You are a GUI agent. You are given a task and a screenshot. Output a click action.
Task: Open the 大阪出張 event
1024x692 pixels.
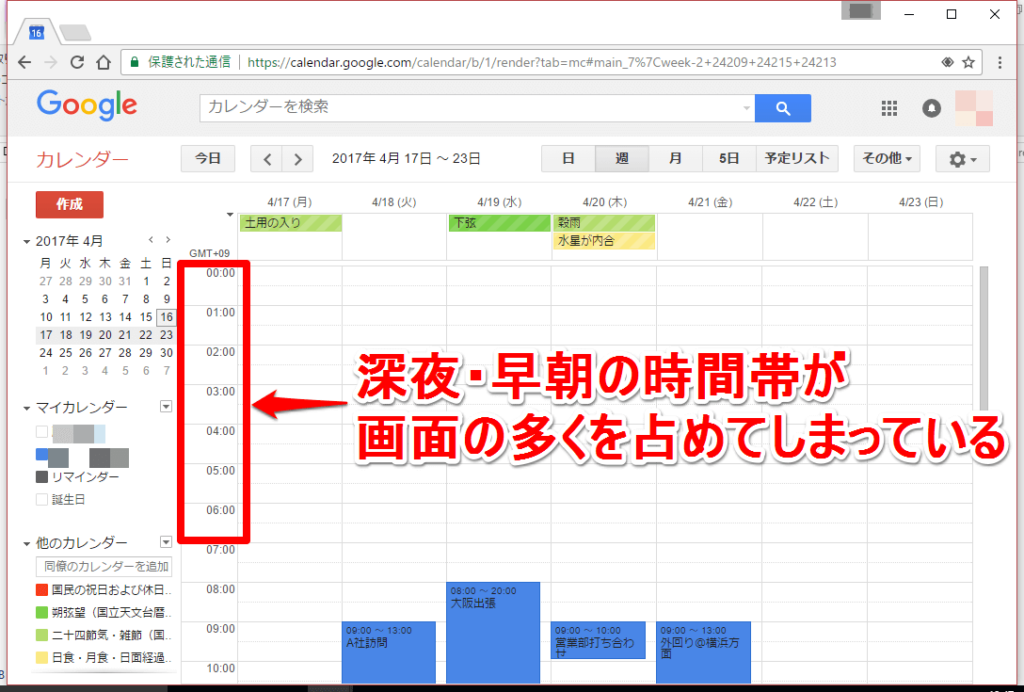click(x=493, y=633)
